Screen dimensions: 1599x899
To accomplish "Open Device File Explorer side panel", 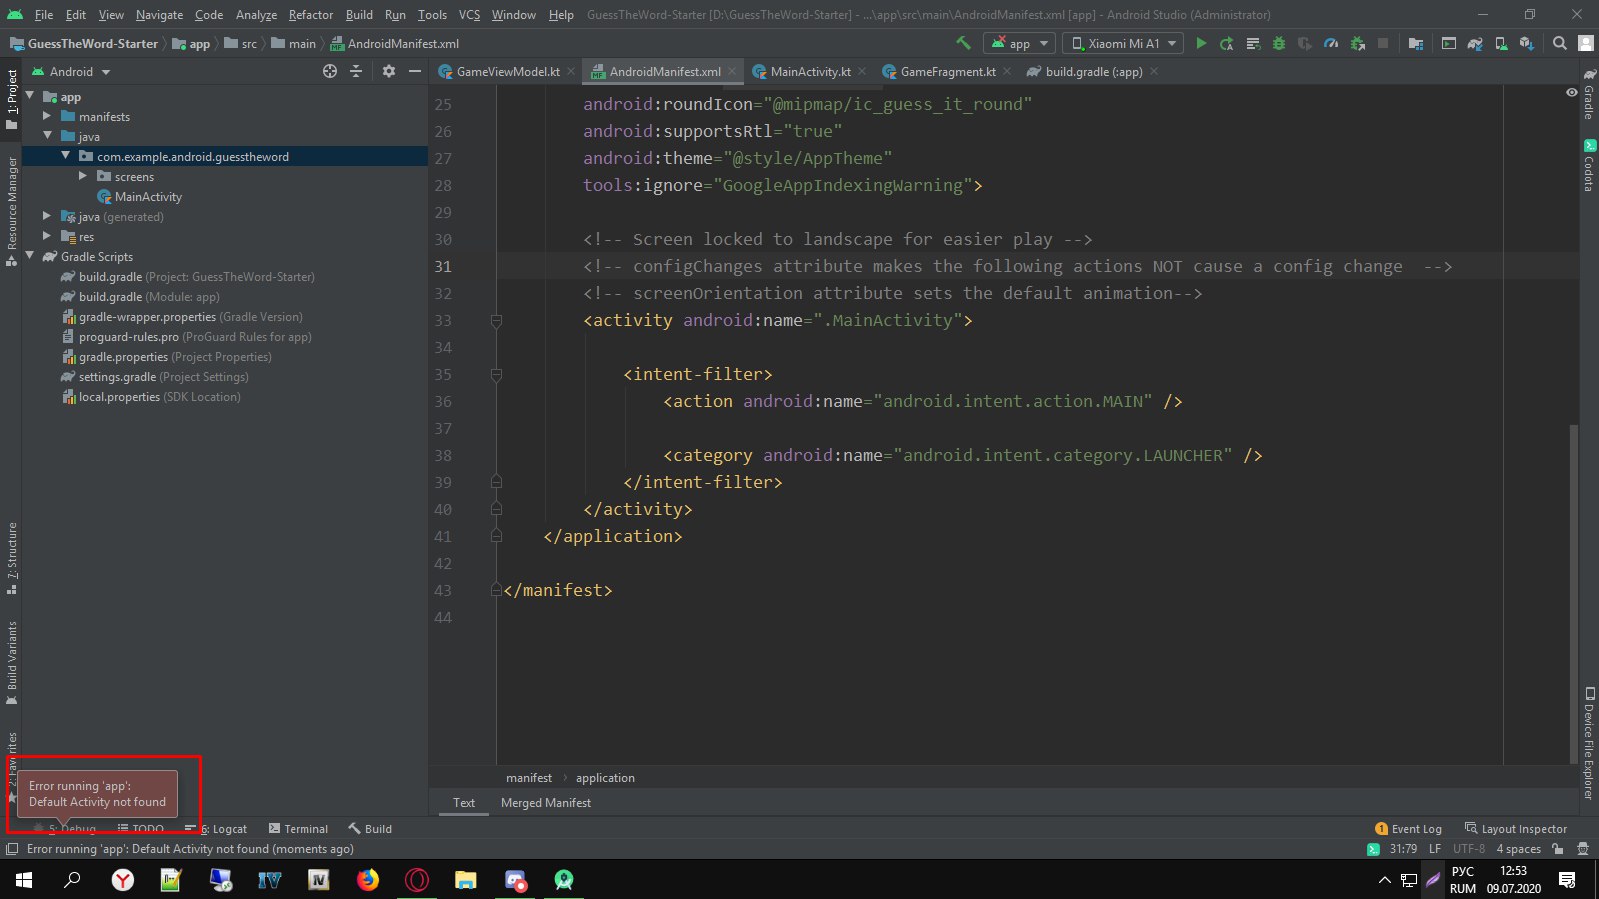I will (x=1588, y=744).
